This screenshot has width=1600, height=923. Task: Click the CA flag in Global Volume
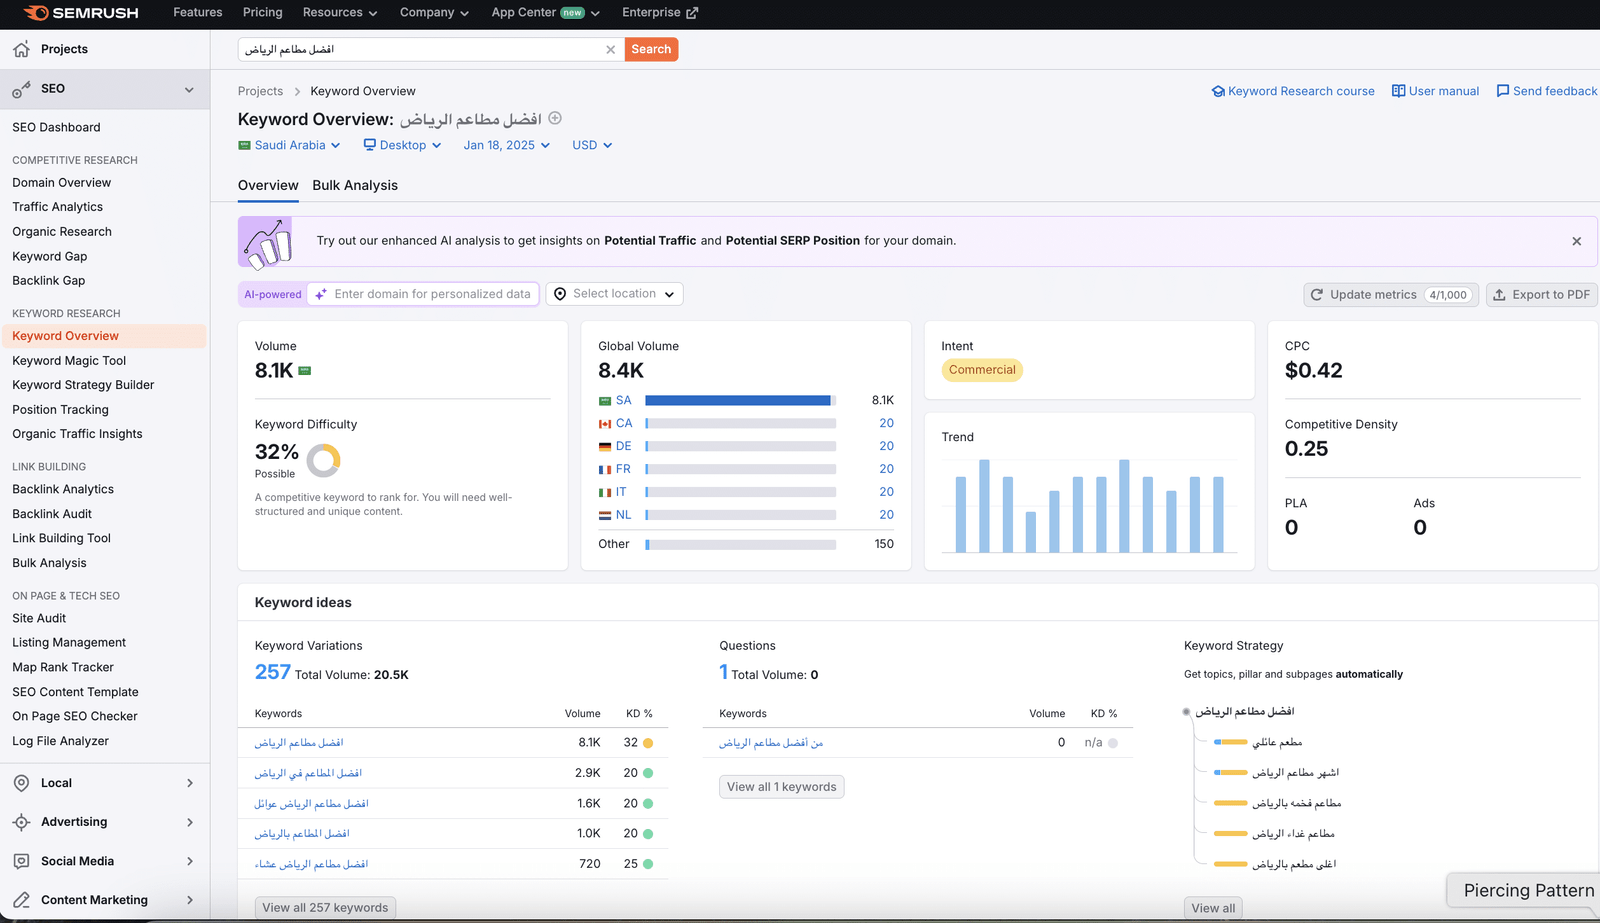click(605, 424)
